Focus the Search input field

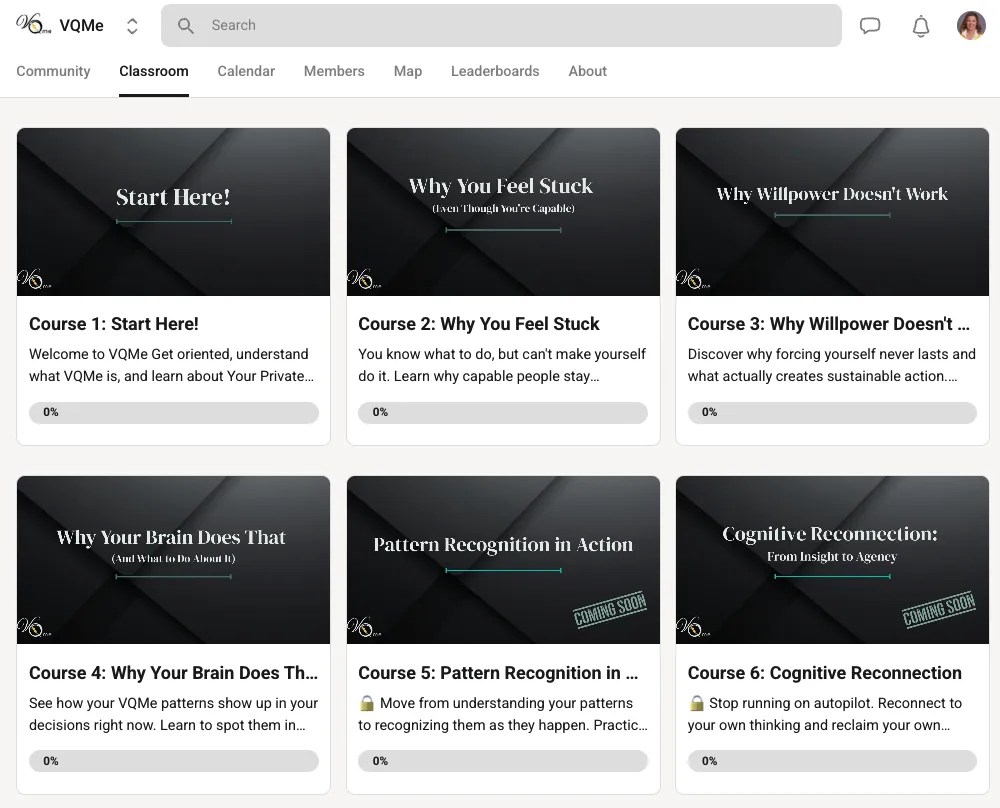(501, 26)
